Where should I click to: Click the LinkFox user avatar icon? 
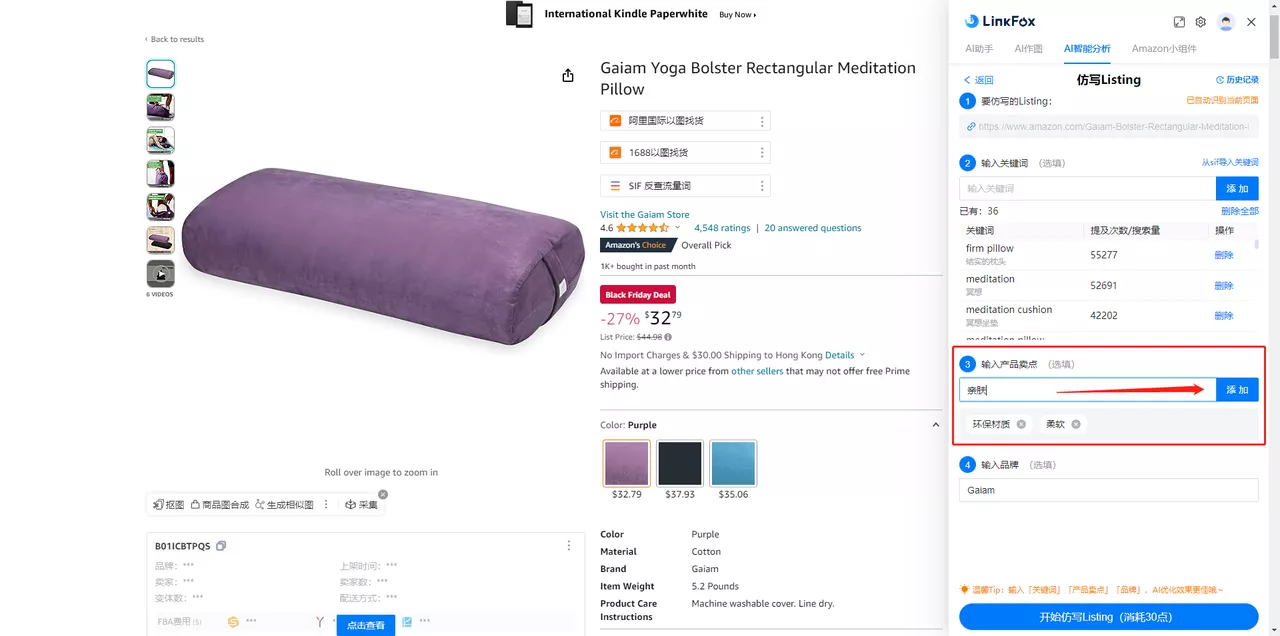(x=1226, y=22)
